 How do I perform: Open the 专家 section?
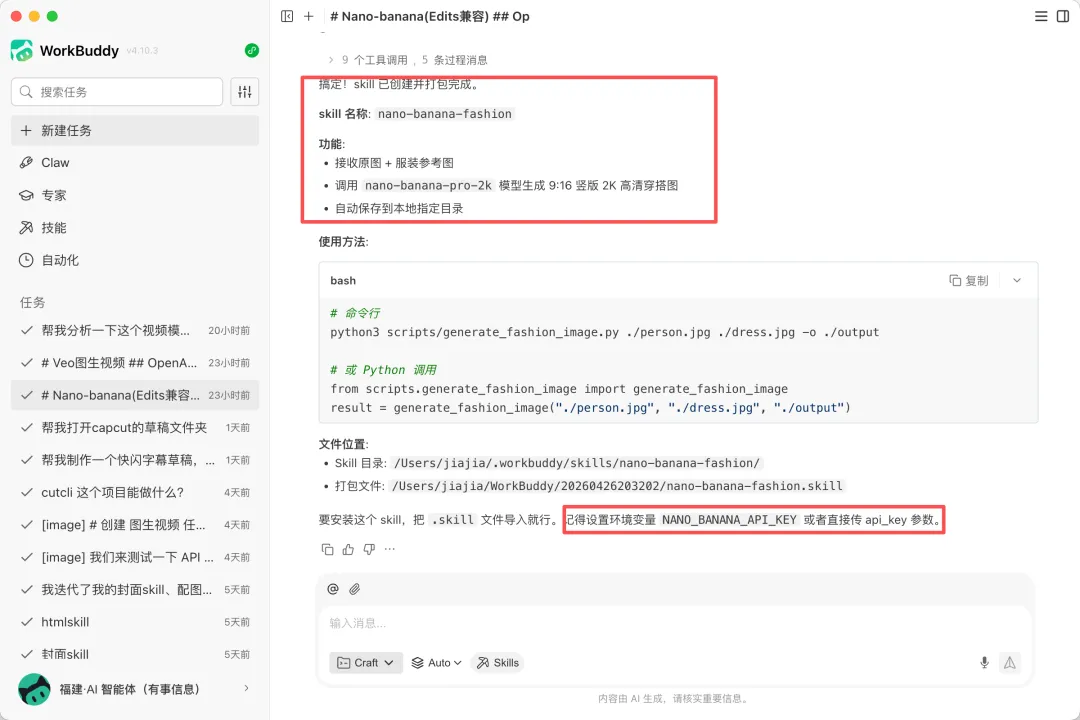(x=135, y=195)
